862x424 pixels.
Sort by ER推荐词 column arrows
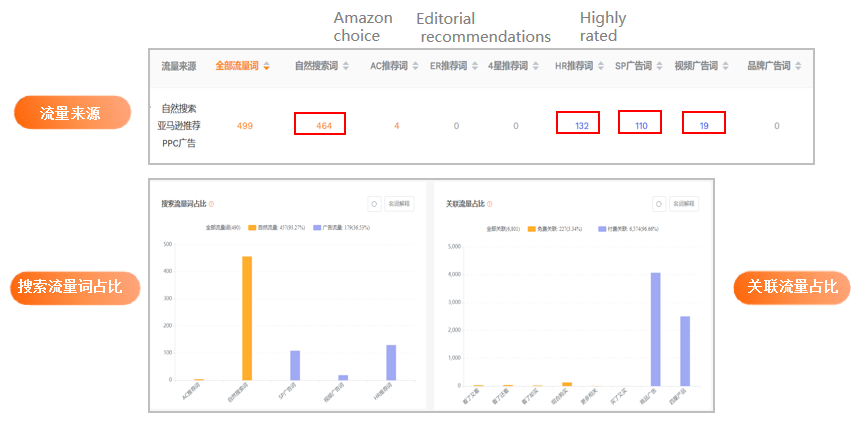pyautogui.click(x=475, y=66)
